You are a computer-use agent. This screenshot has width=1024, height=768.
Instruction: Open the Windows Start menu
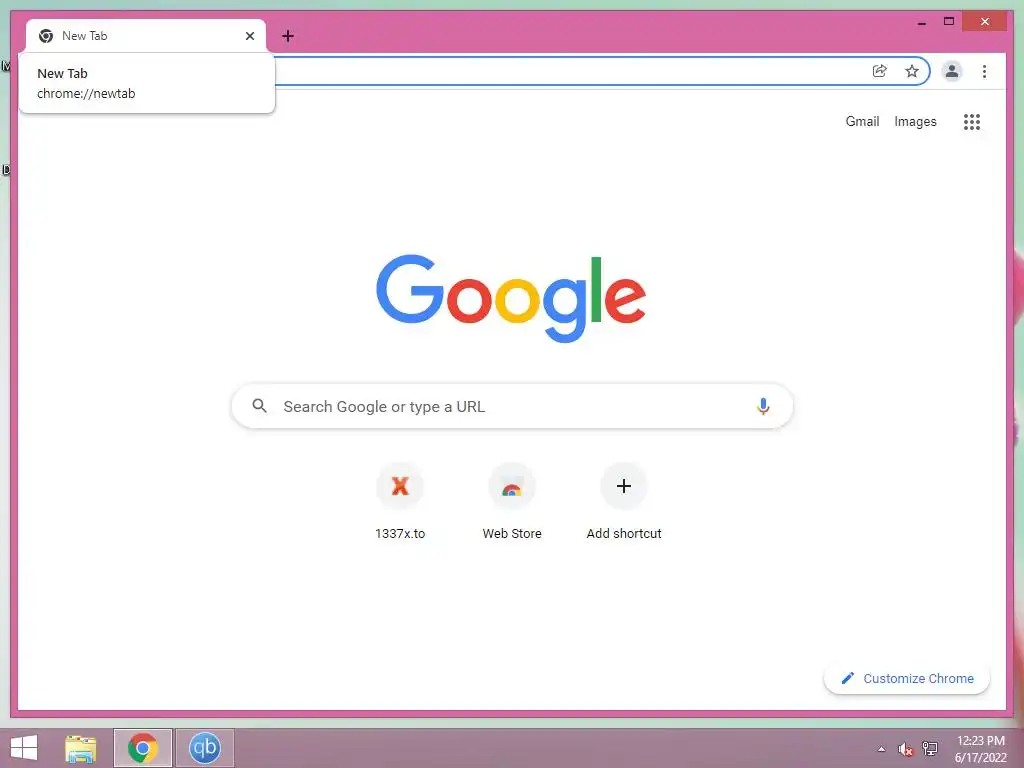coord(24,748)
